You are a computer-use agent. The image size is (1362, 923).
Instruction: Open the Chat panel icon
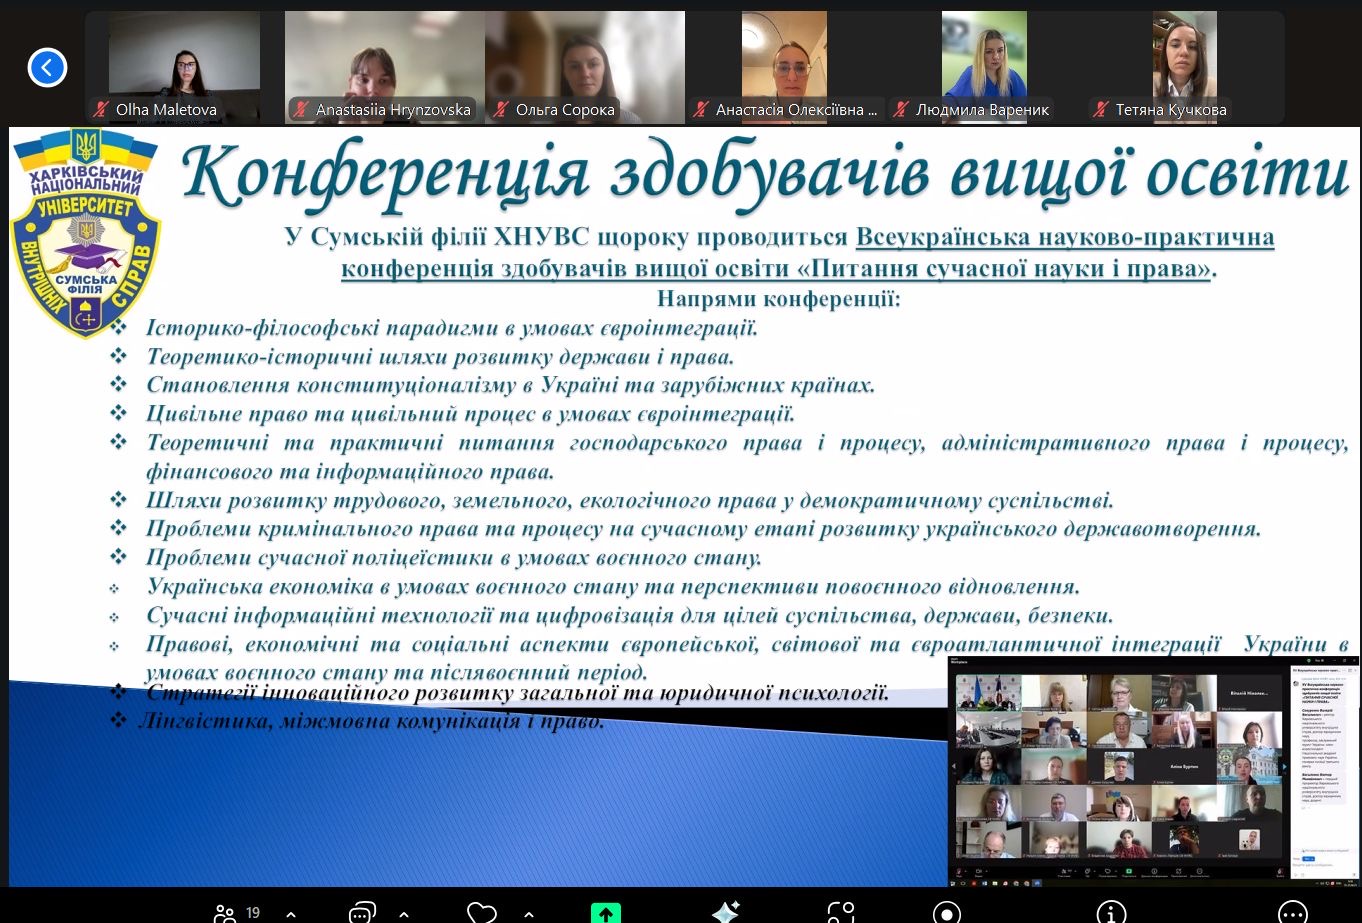[x=361, y=912]
